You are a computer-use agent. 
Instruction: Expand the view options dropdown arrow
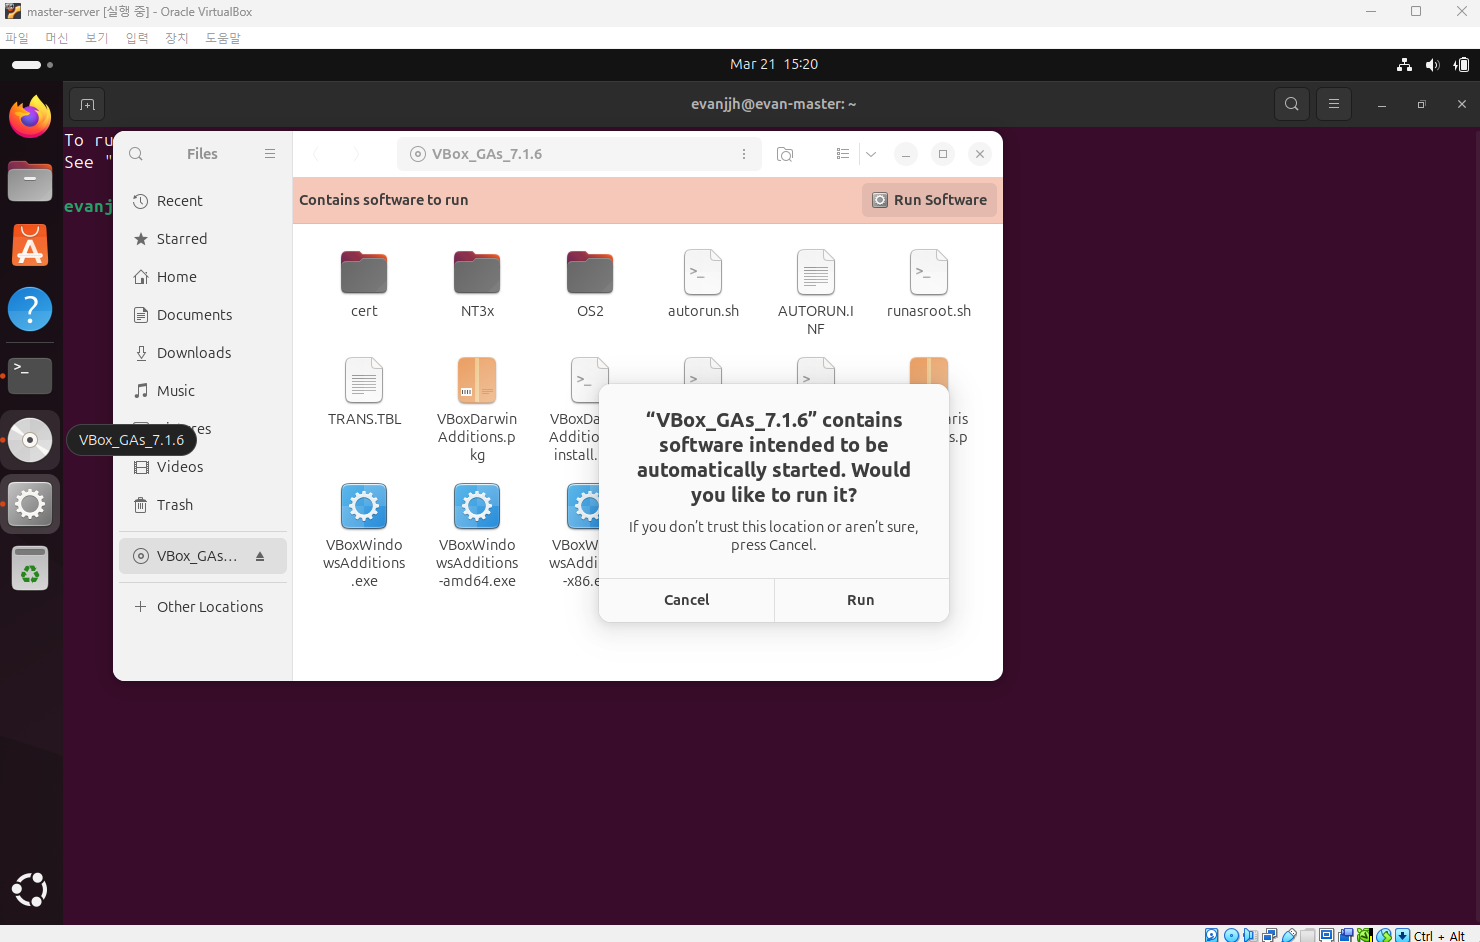(871, 154)
